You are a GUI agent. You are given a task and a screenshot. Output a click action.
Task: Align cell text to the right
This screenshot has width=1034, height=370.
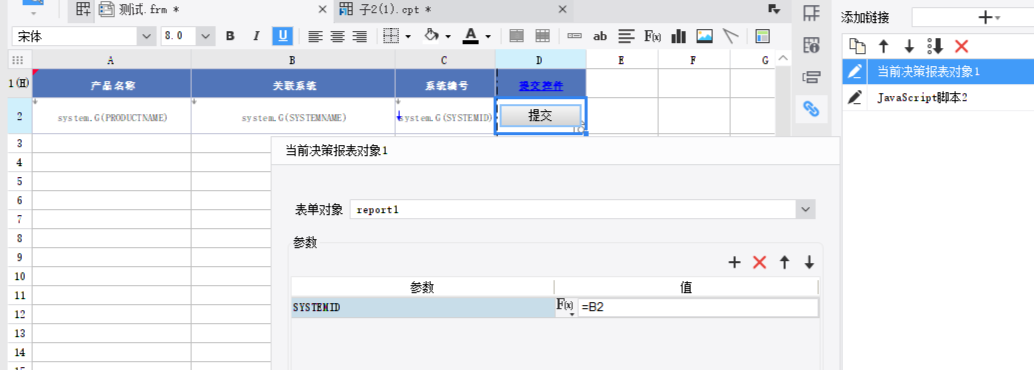coord(359,36)
